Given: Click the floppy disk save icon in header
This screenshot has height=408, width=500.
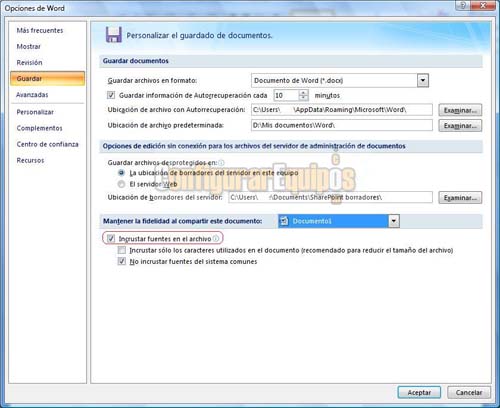Looking at the screenshot, I should pos(114,35).
